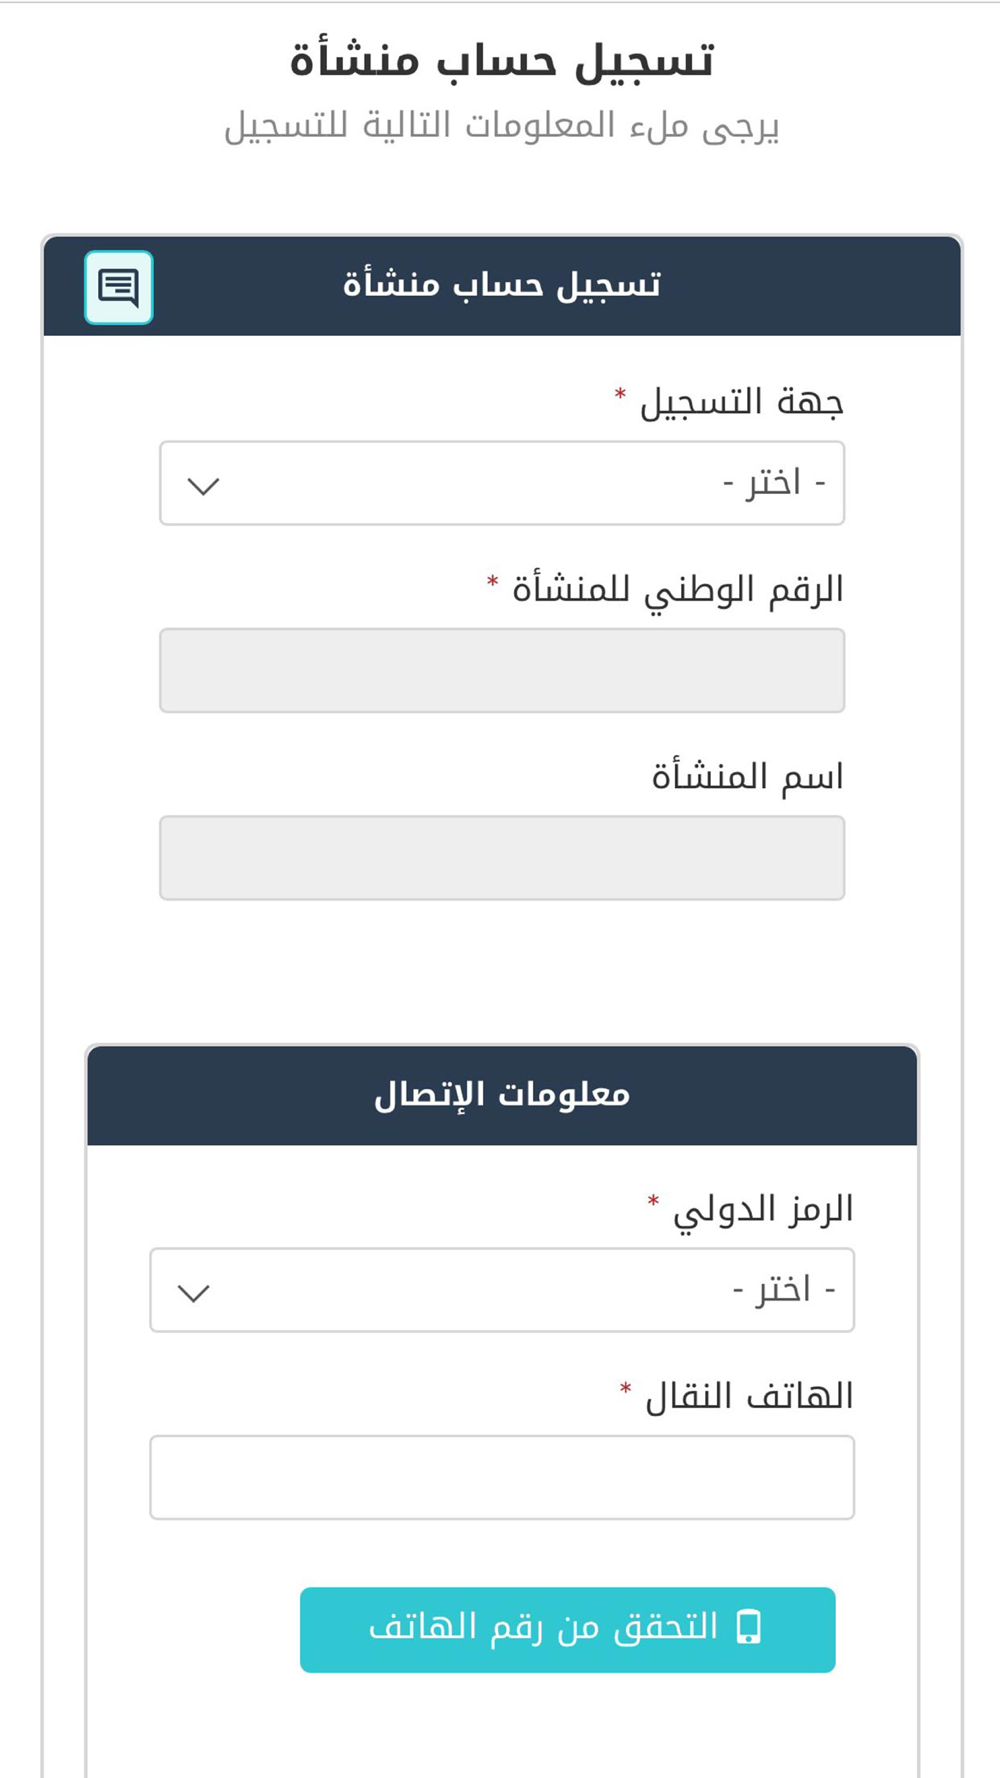1000x1778 pixels.
Task: Click the page title تسجيل حساب منشأة
Action: [x=502, y=60]
